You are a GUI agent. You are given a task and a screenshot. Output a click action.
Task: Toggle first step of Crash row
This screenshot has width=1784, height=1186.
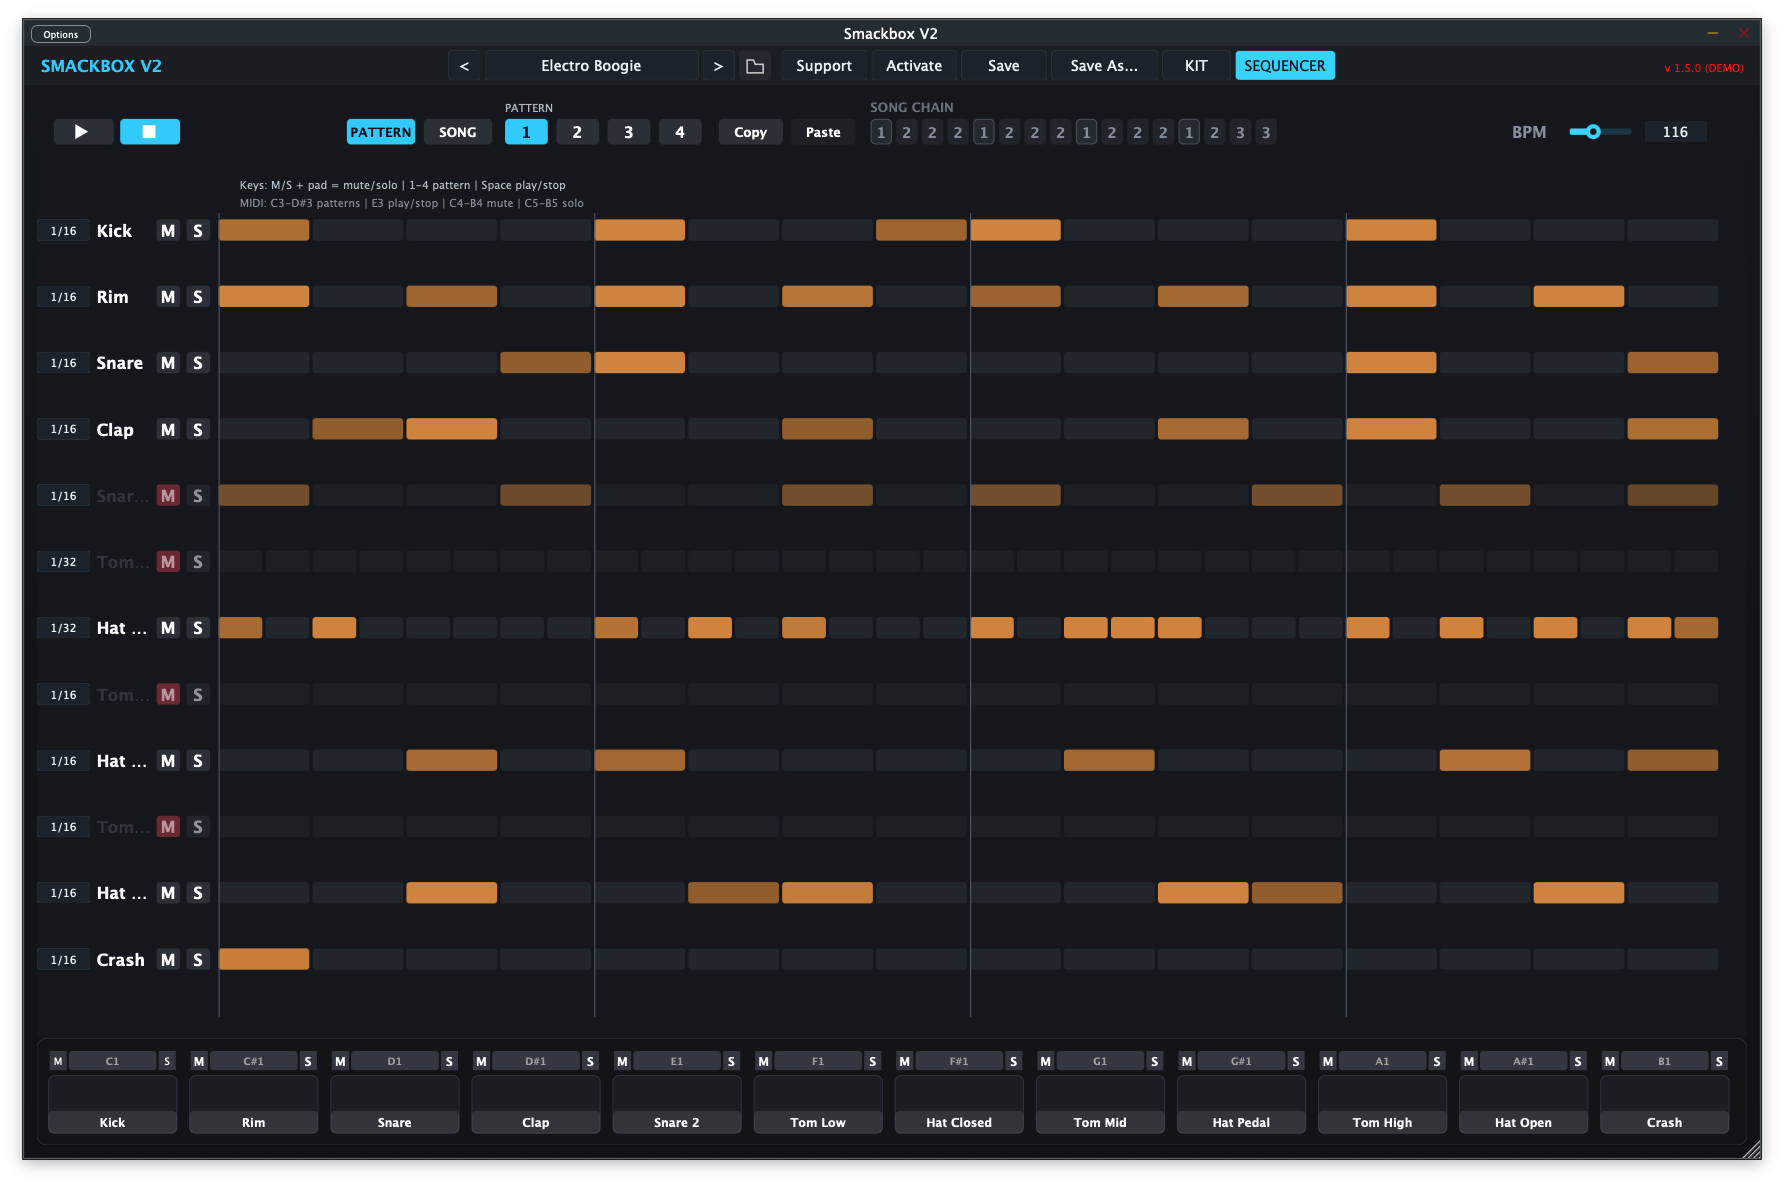(264, 959)
